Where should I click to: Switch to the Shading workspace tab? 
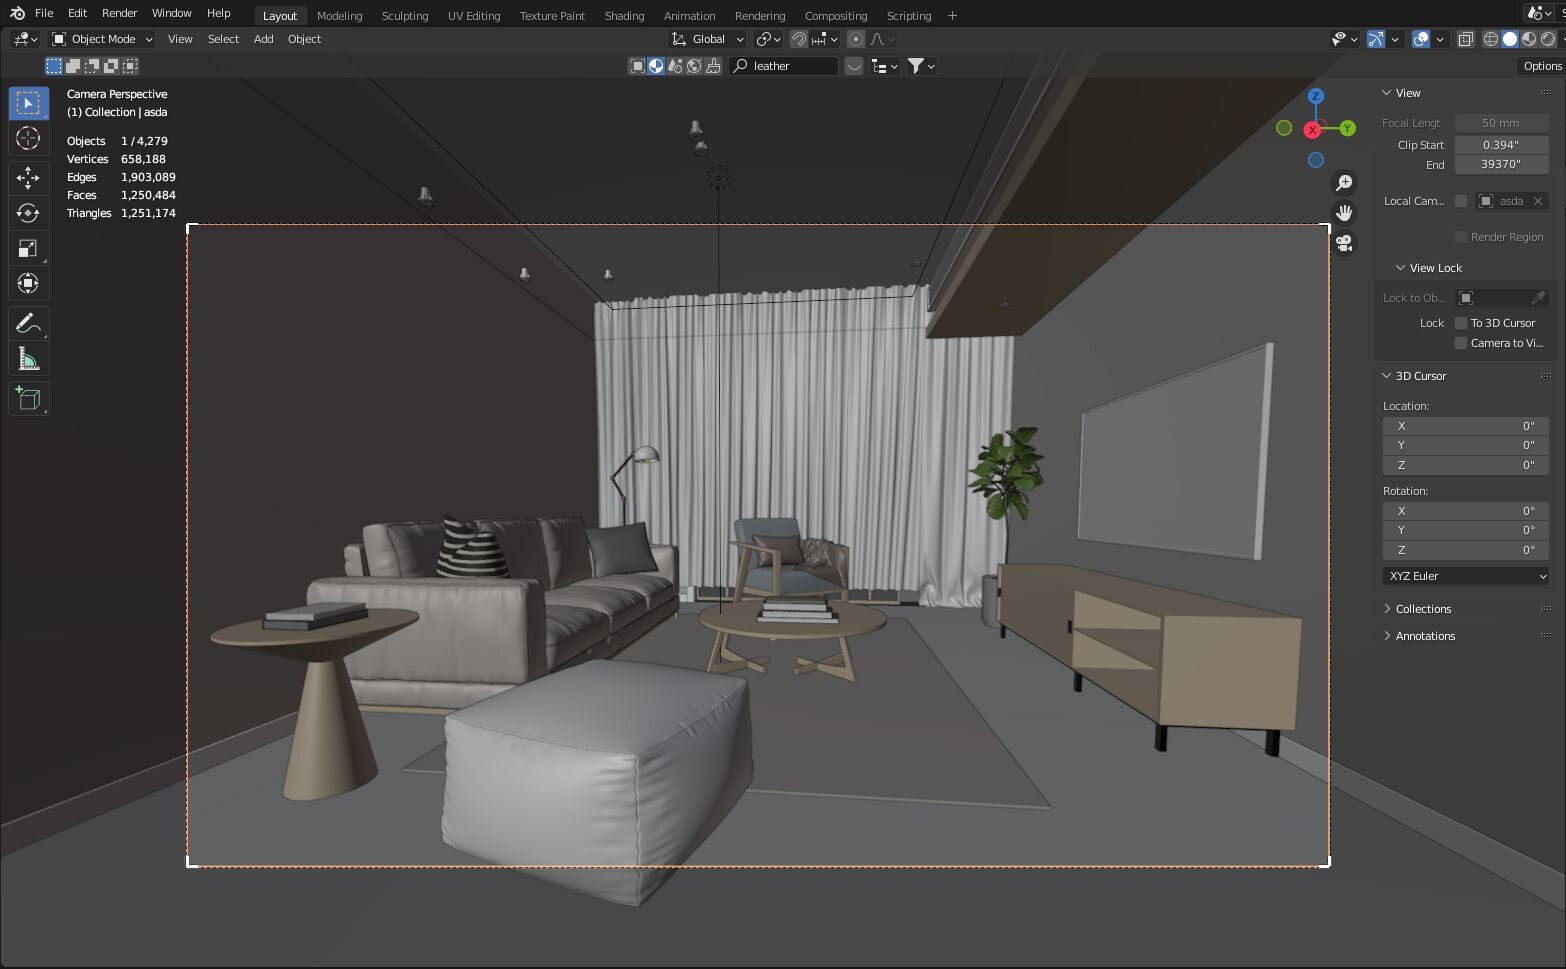pyautogui.click(x=623, y=15)
